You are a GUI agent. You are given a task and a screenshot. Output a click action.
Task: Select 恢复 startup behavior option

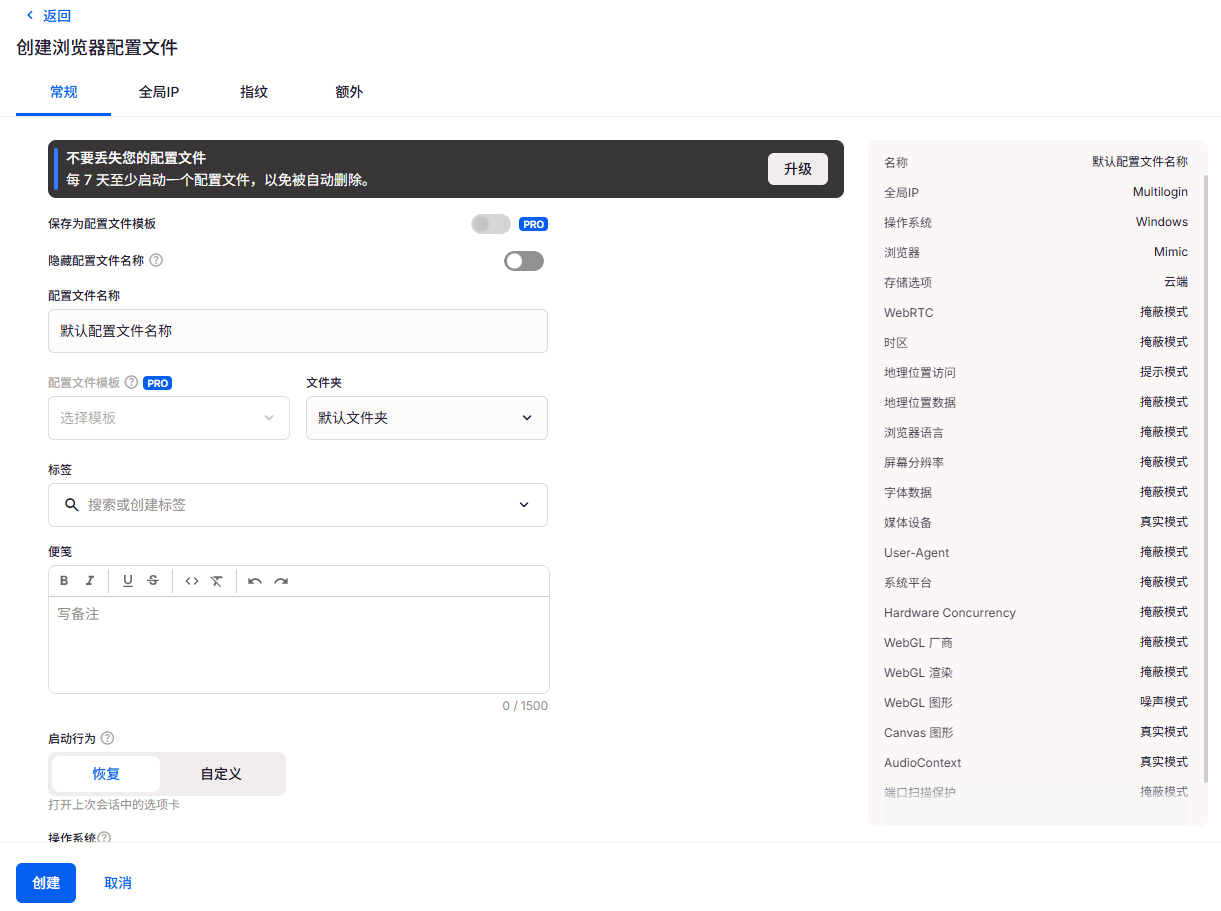106,774
